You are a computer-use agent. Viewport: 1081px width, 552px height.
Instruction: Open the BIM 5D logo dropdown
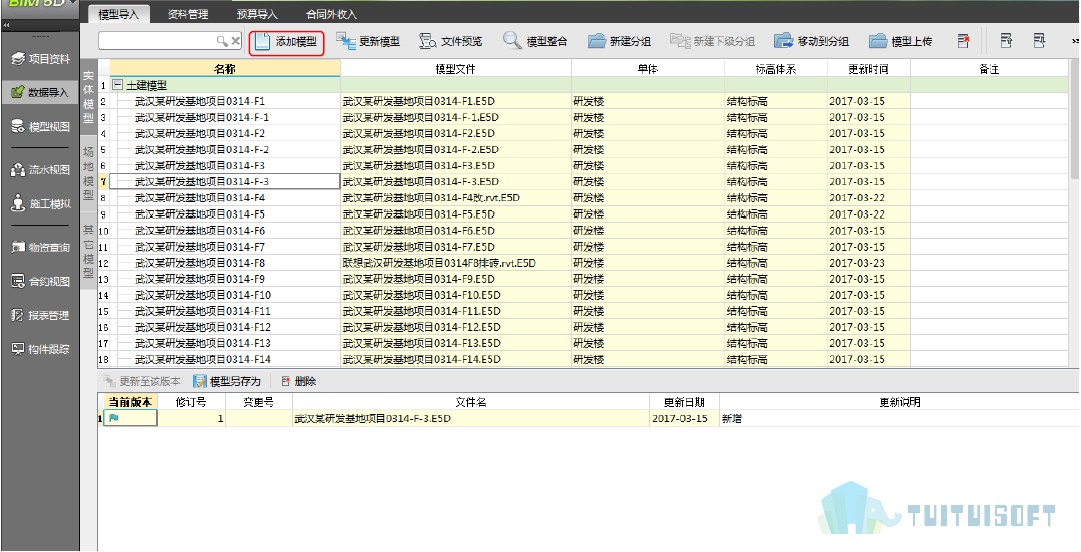point(74,3)
